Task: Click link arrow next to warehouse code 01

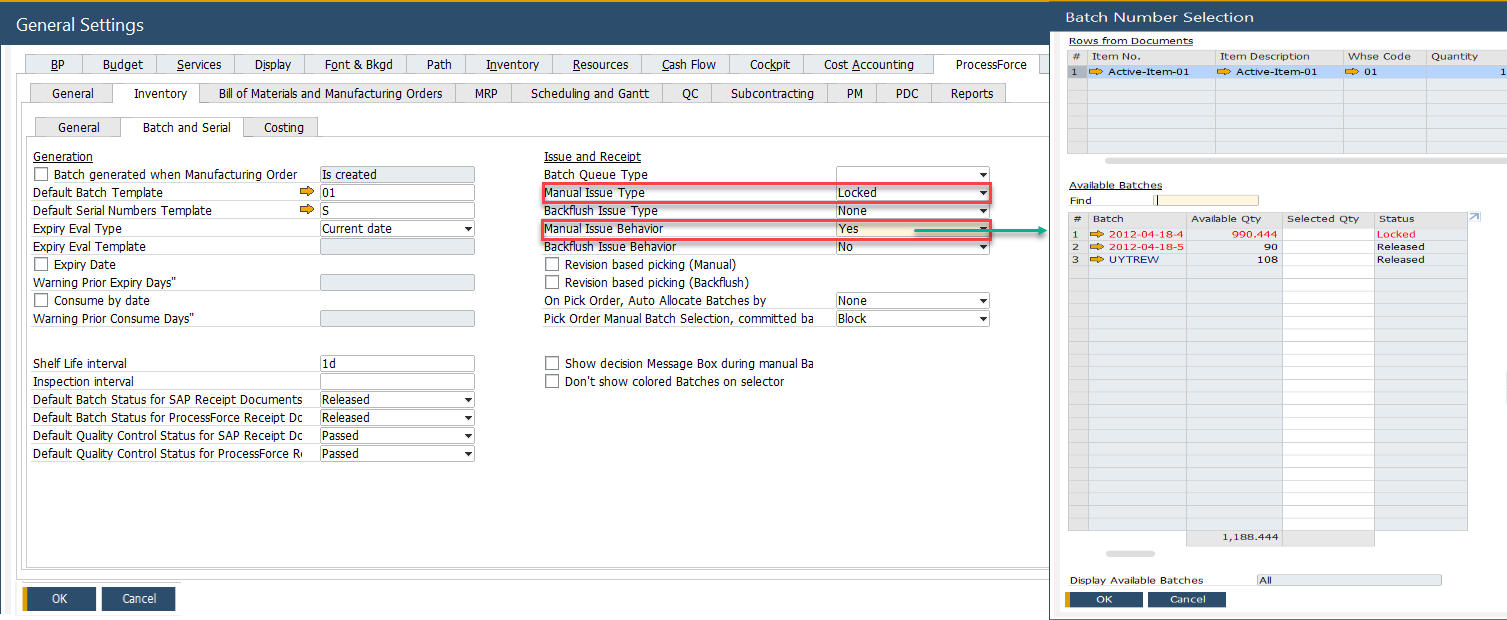Action: coord(1353,72)
